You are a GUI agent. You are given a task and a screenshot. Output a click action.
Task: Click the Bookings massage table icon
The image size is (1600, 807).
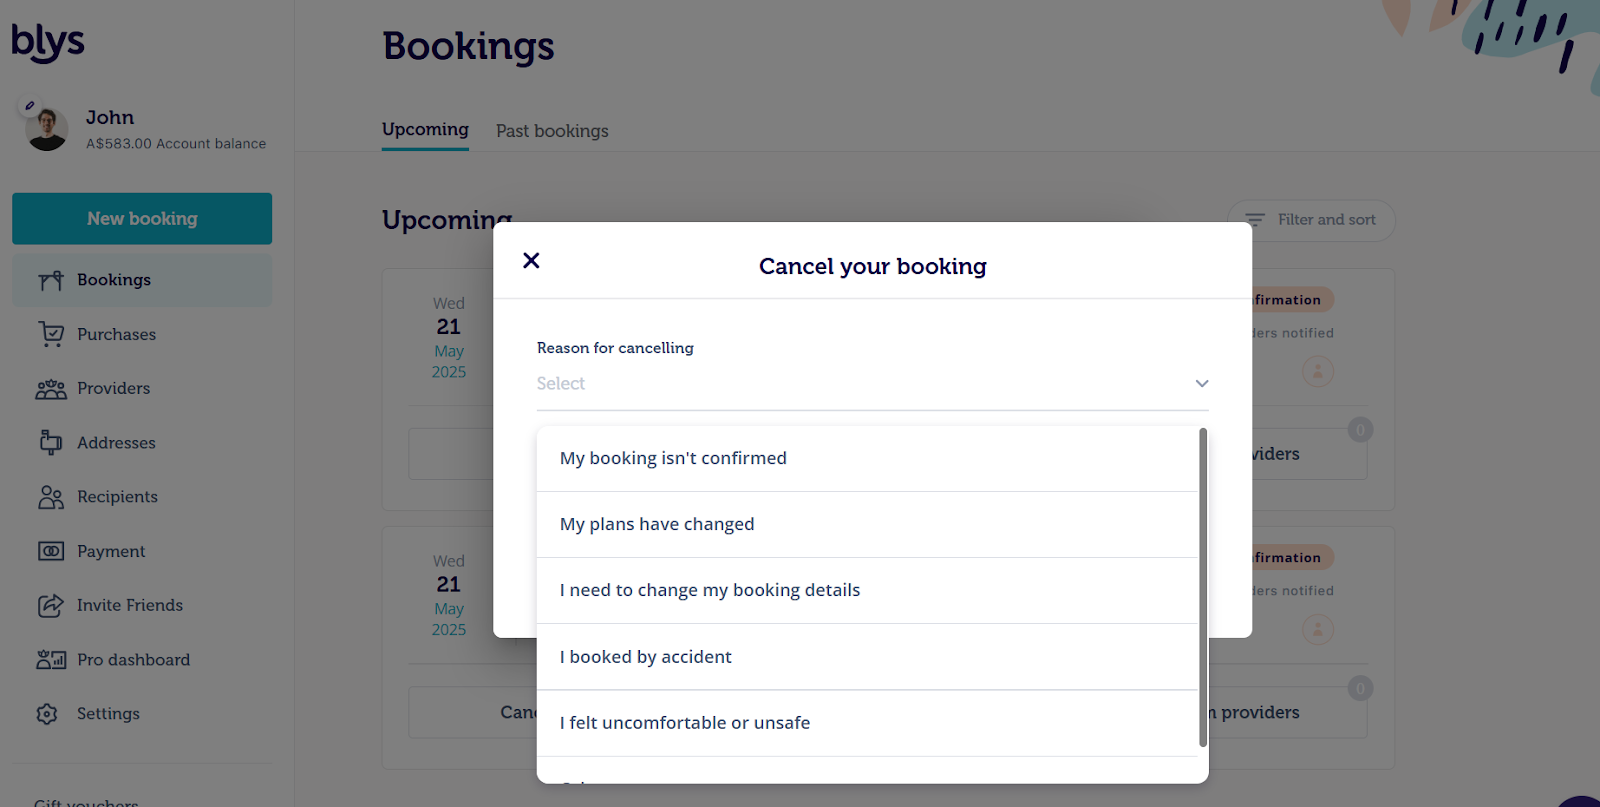(51, 280)
